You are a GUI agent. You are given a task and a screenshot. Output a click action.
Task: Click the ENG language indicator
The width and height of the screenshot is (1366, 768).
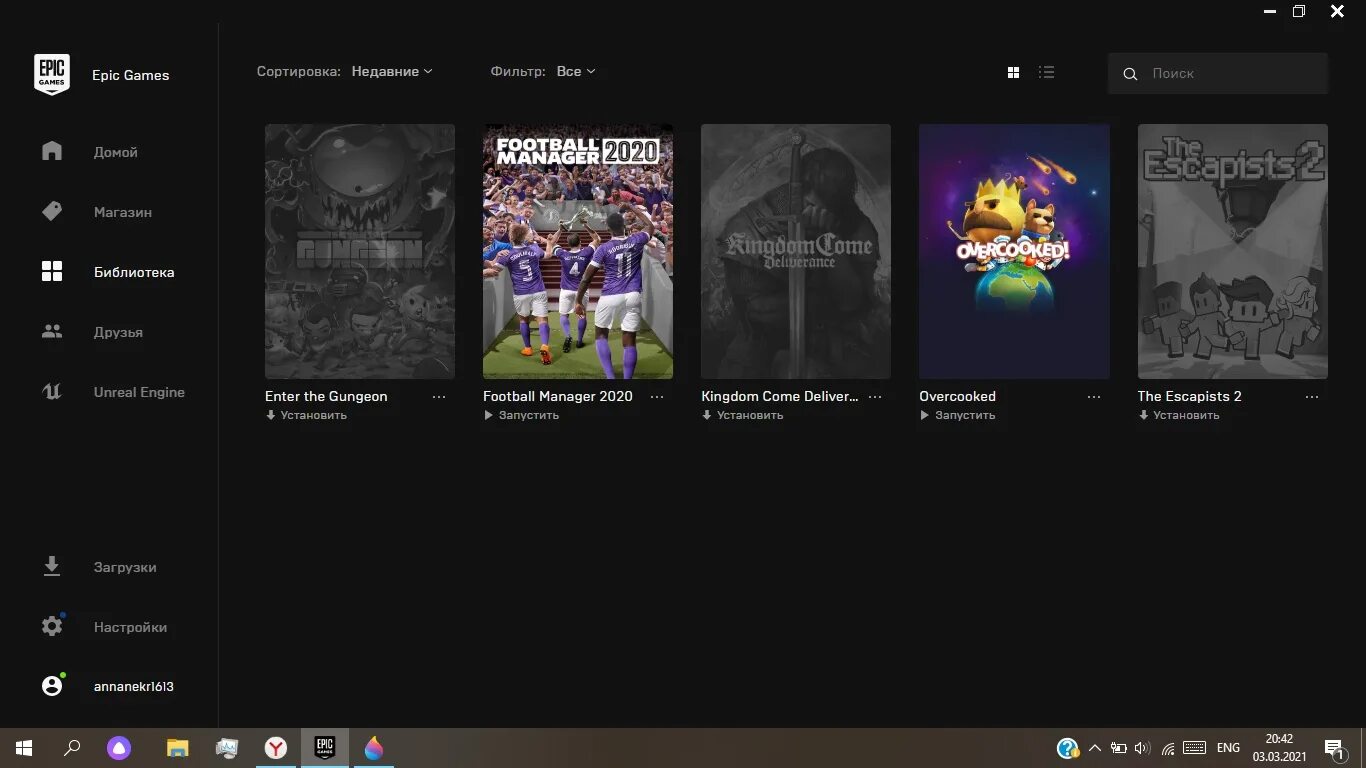click(x=1228, y=748)
